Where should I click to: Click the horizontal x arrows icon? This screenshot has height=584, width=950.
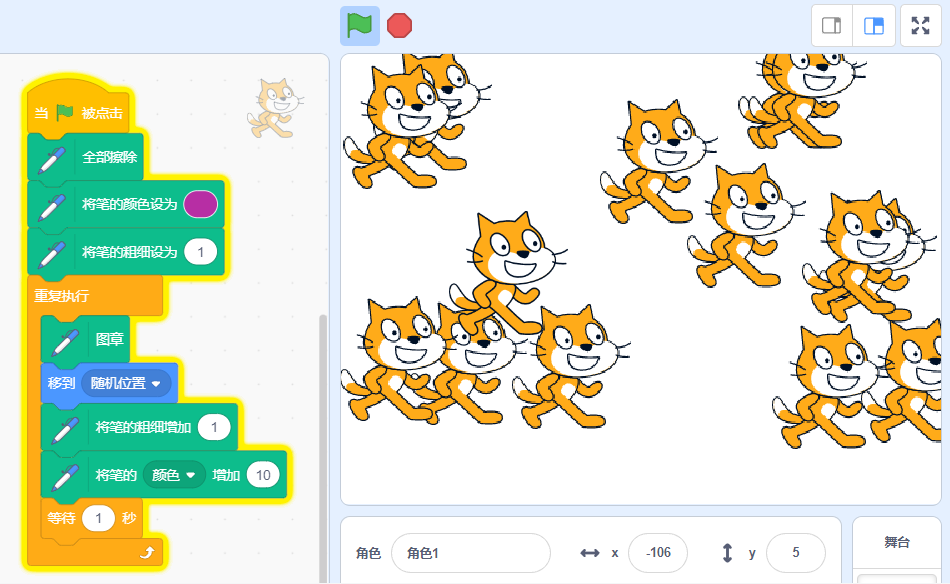point(590,553)
